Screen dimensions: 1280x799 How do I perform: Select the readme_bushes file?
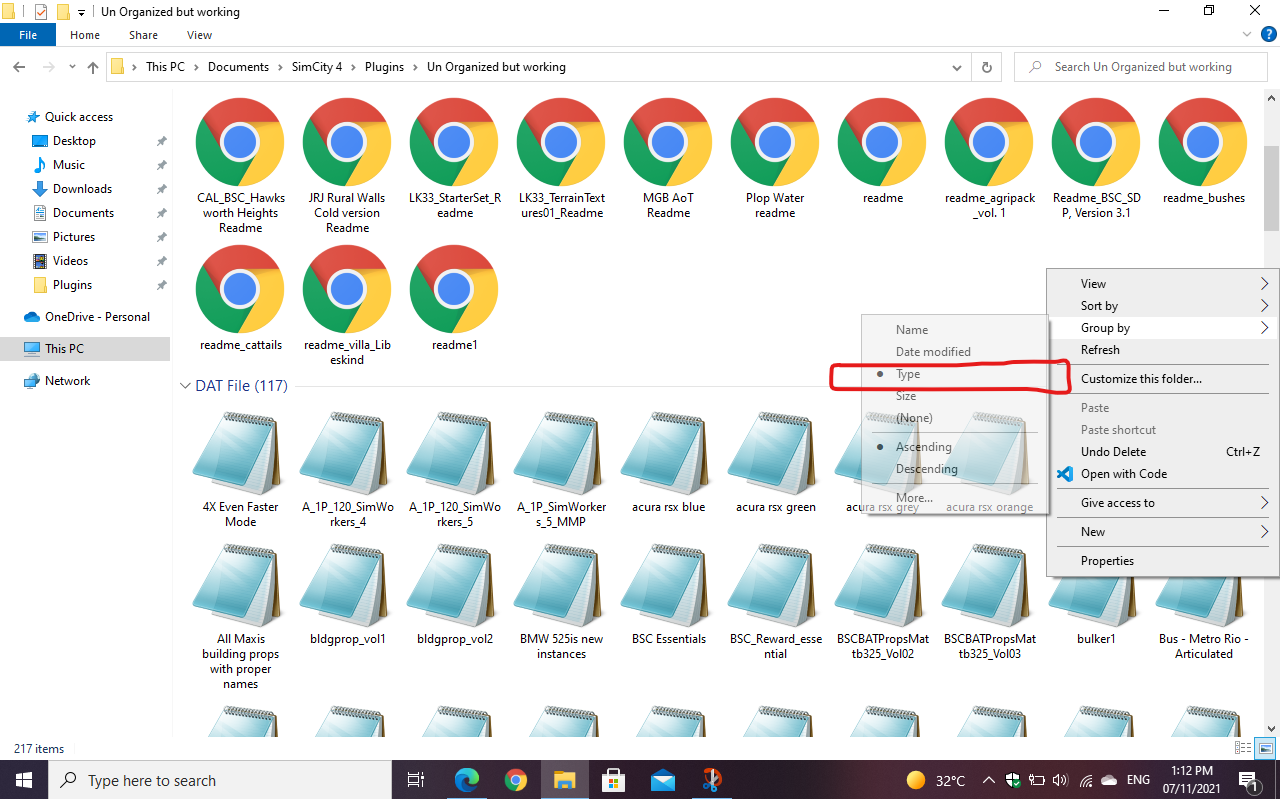tap(1203, 150)
